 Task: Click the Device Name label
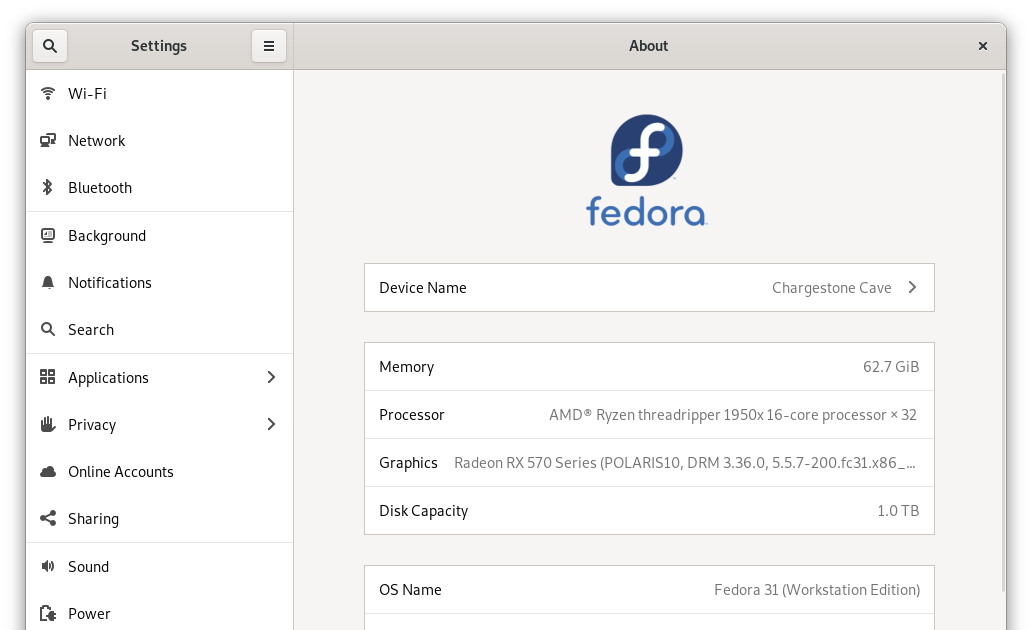click(423, 288)
